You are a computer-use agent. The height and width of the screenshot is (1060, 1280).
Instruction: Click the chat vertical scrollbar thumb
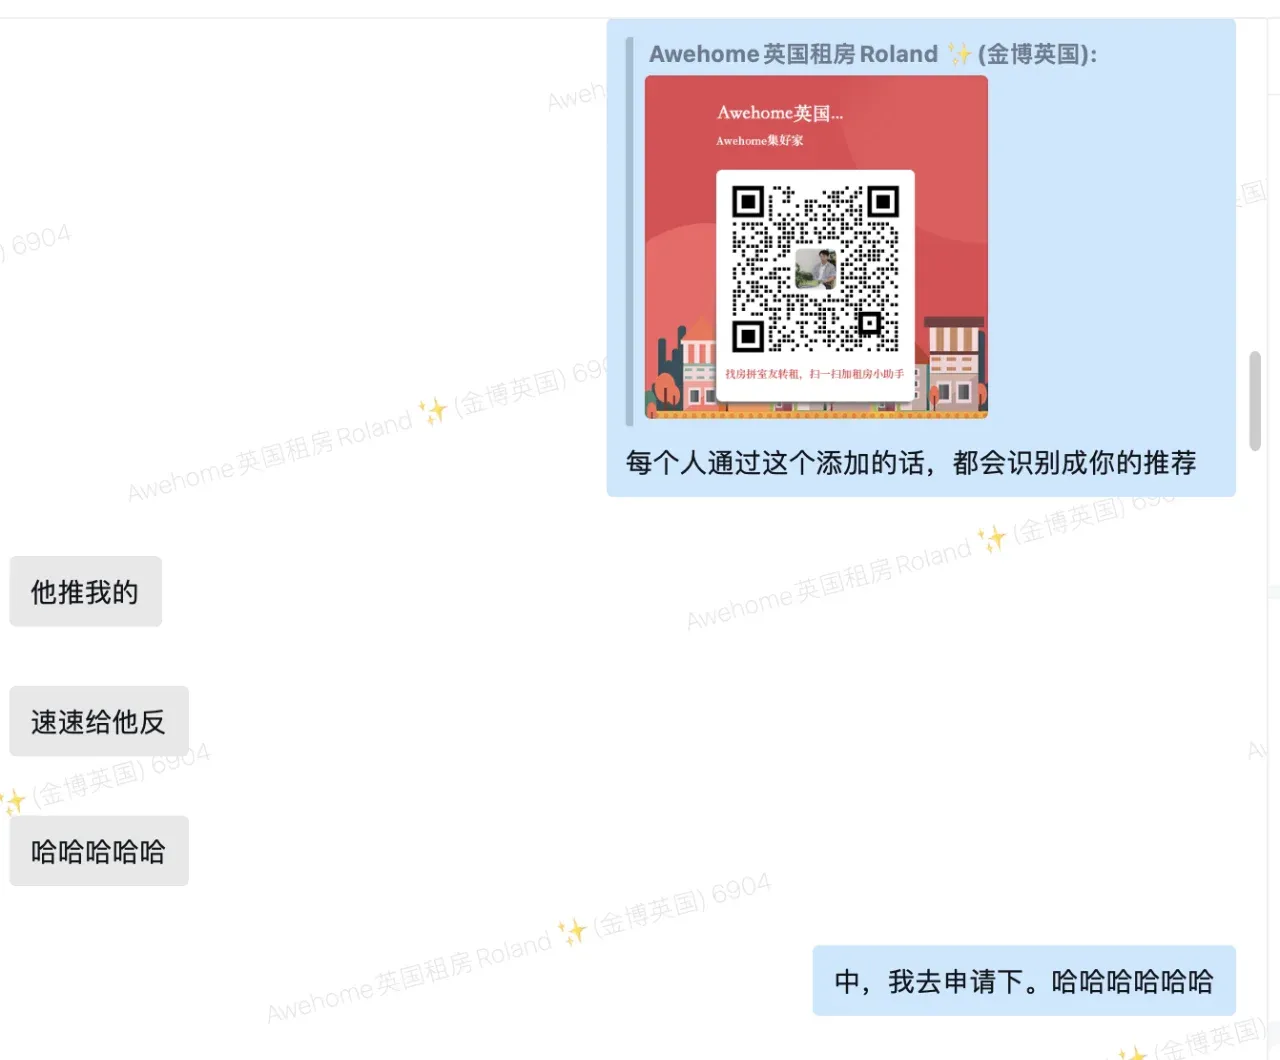(x=1255, y=400)
